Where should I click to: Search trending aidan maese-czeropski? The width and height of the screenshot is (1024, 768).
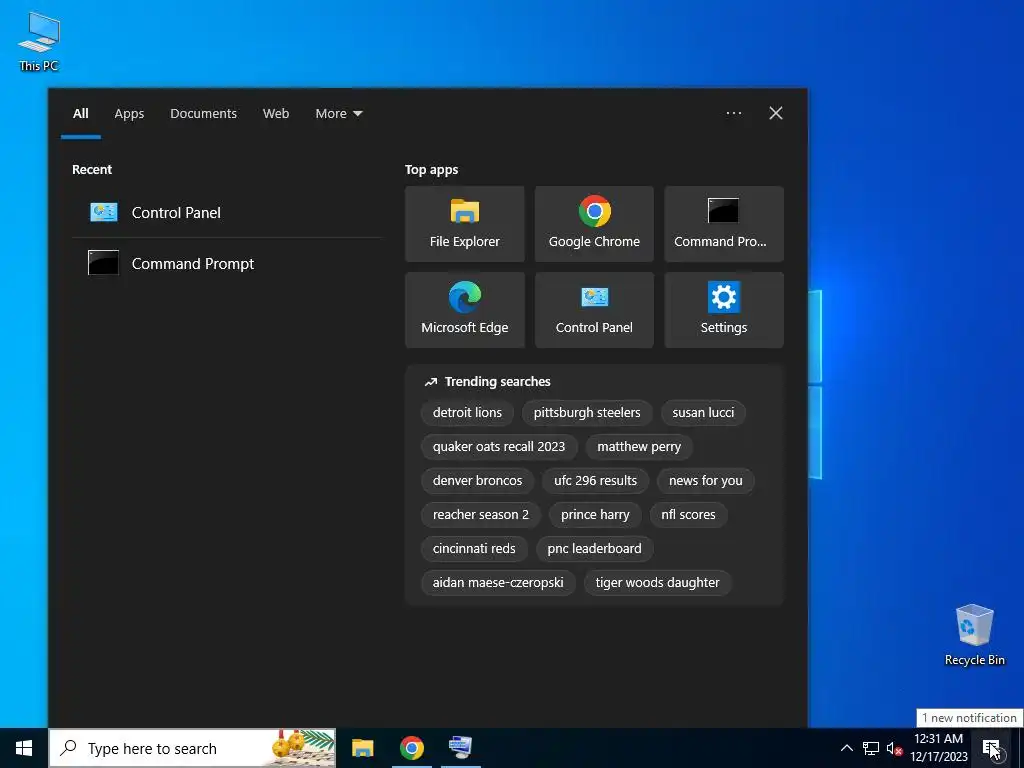pyautogui.click(x=498, y=583)
